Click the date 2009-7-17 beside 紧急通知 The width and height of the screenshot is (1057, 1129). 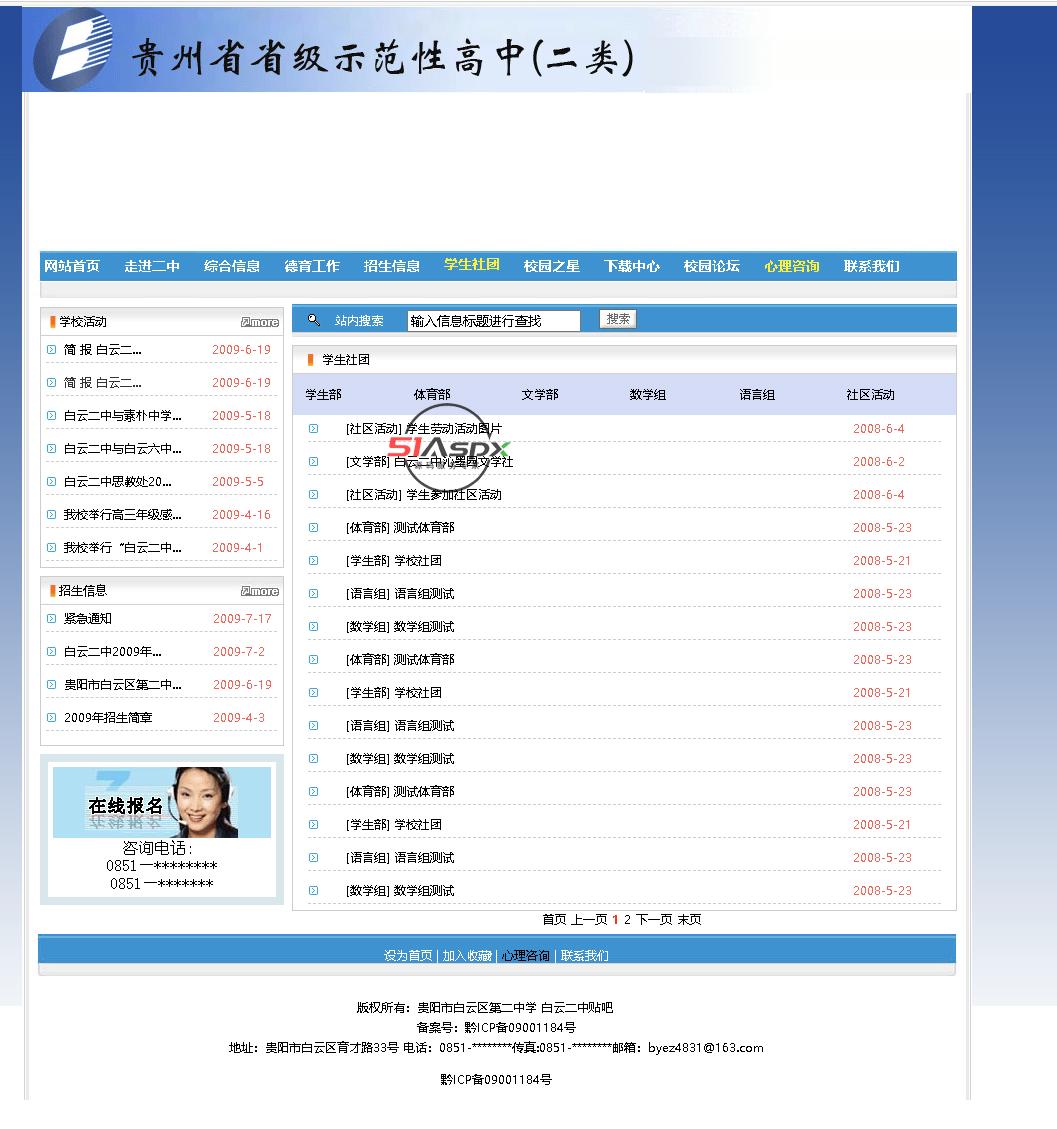[242, 619]
